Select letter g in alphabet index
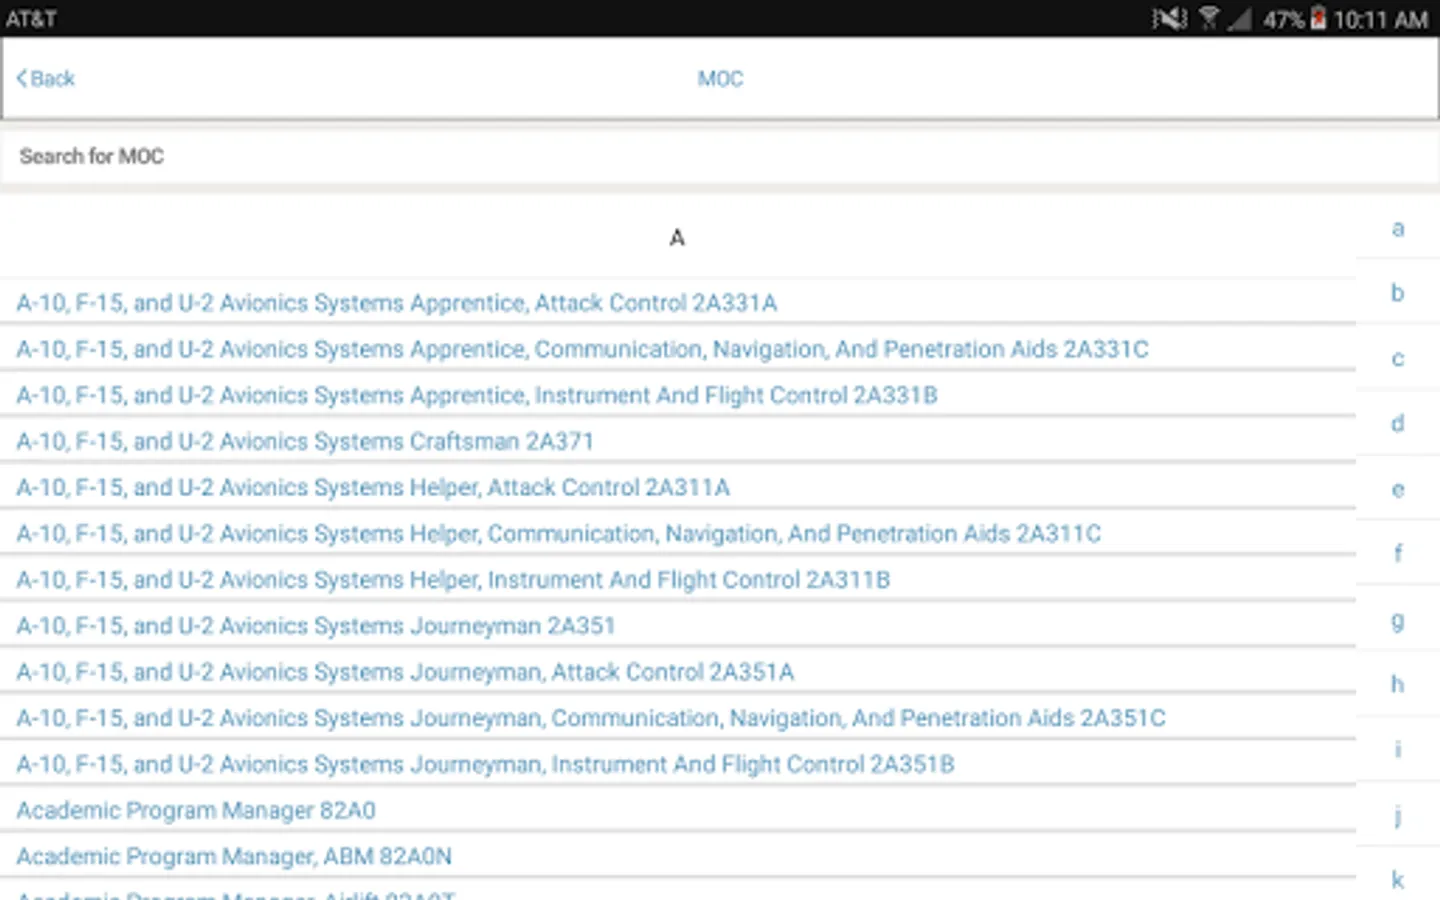The width and height of the screenshot is (1440, 900). [x=1397, y=621]
